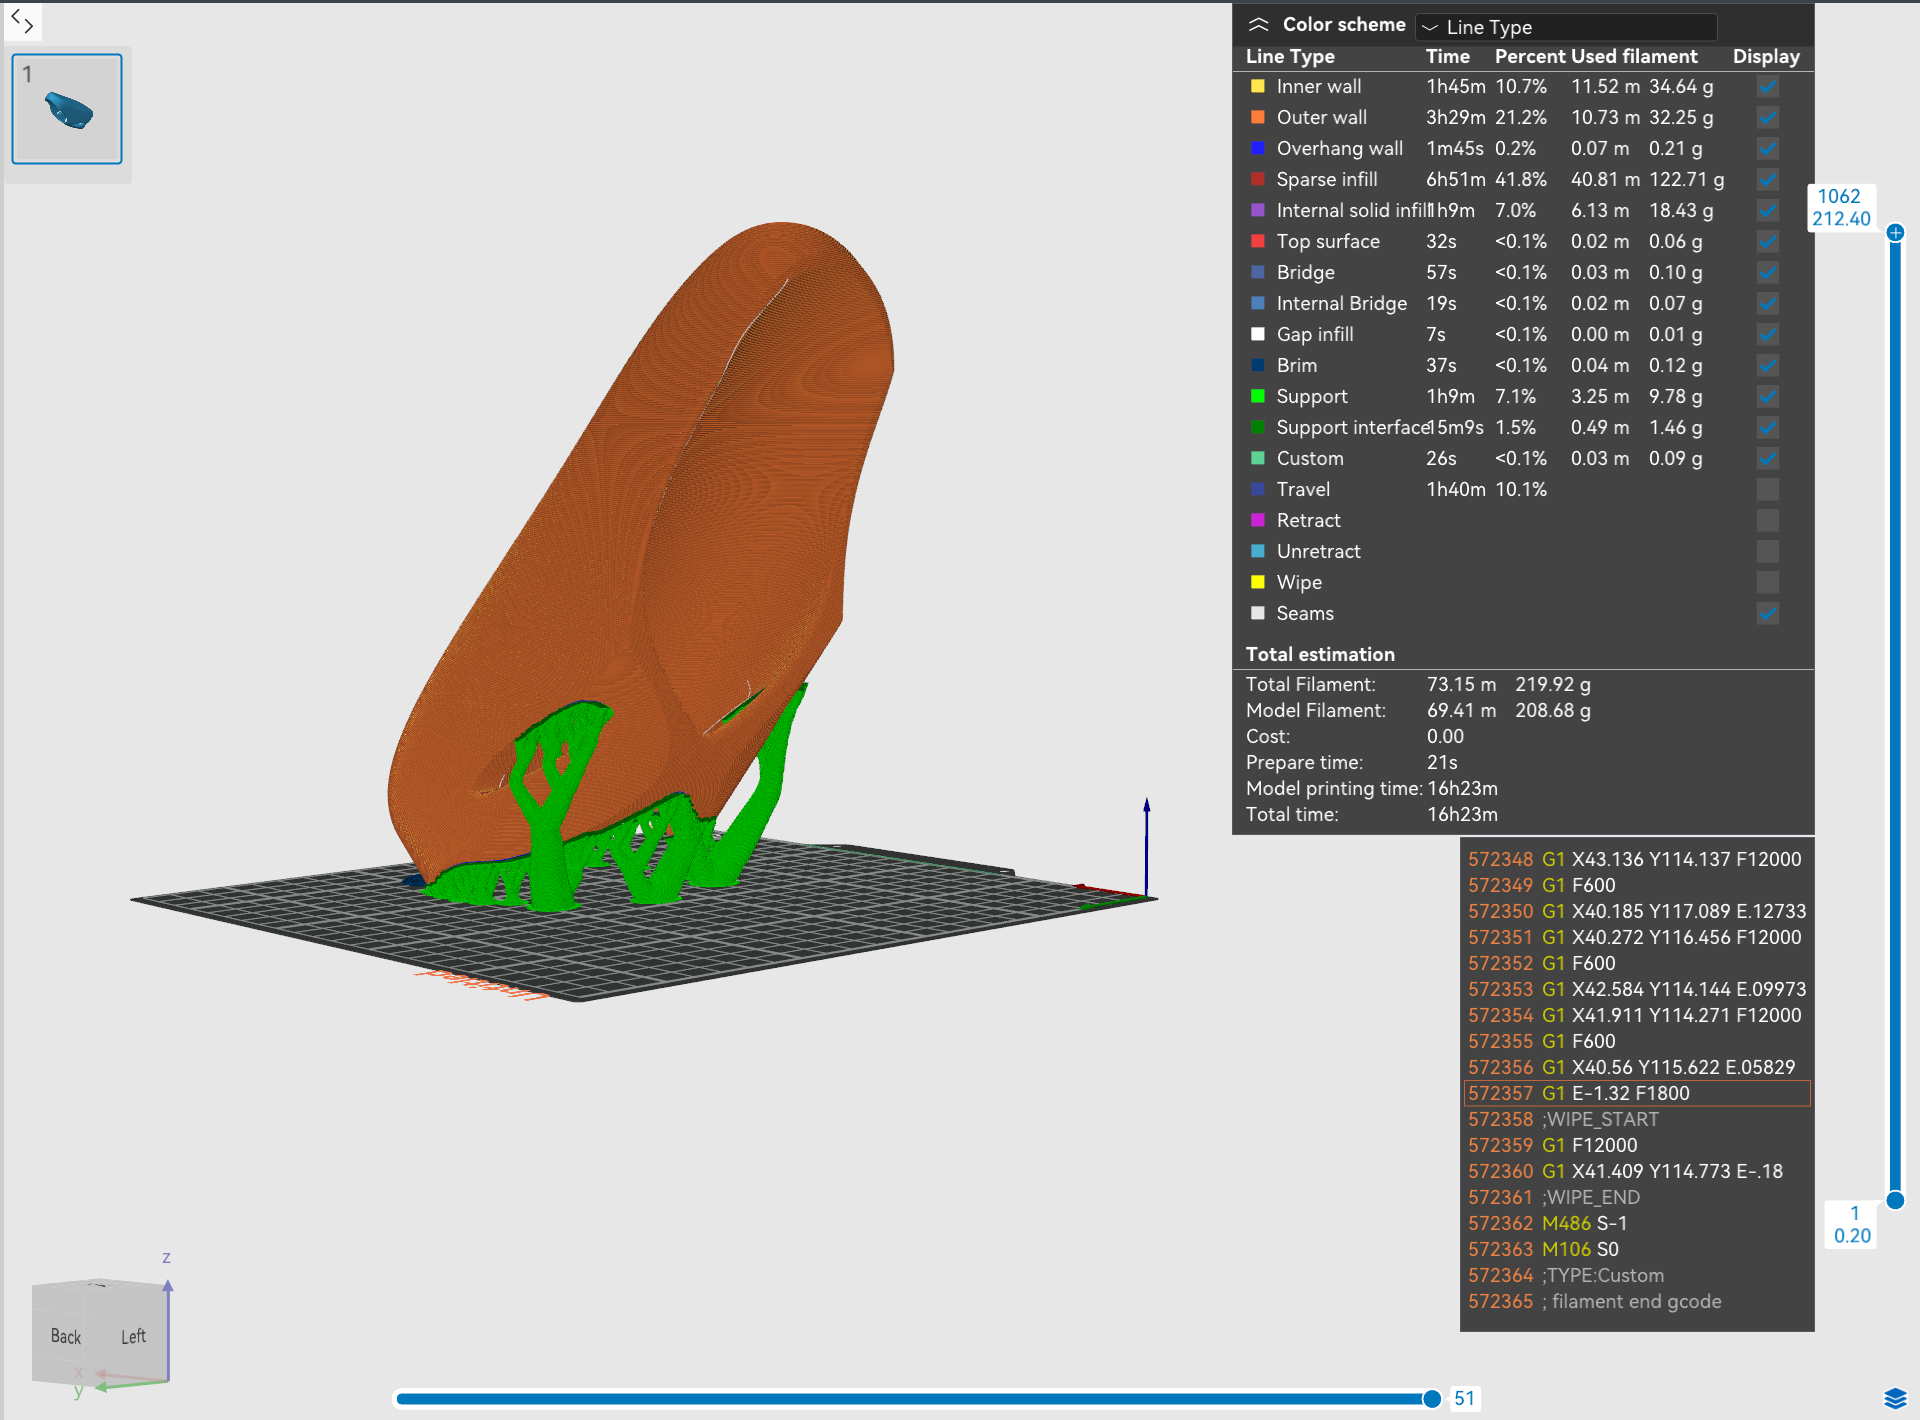1920x1420 pixels.
Task: Click the horizontal move slider handle
Action: 1432,1399
